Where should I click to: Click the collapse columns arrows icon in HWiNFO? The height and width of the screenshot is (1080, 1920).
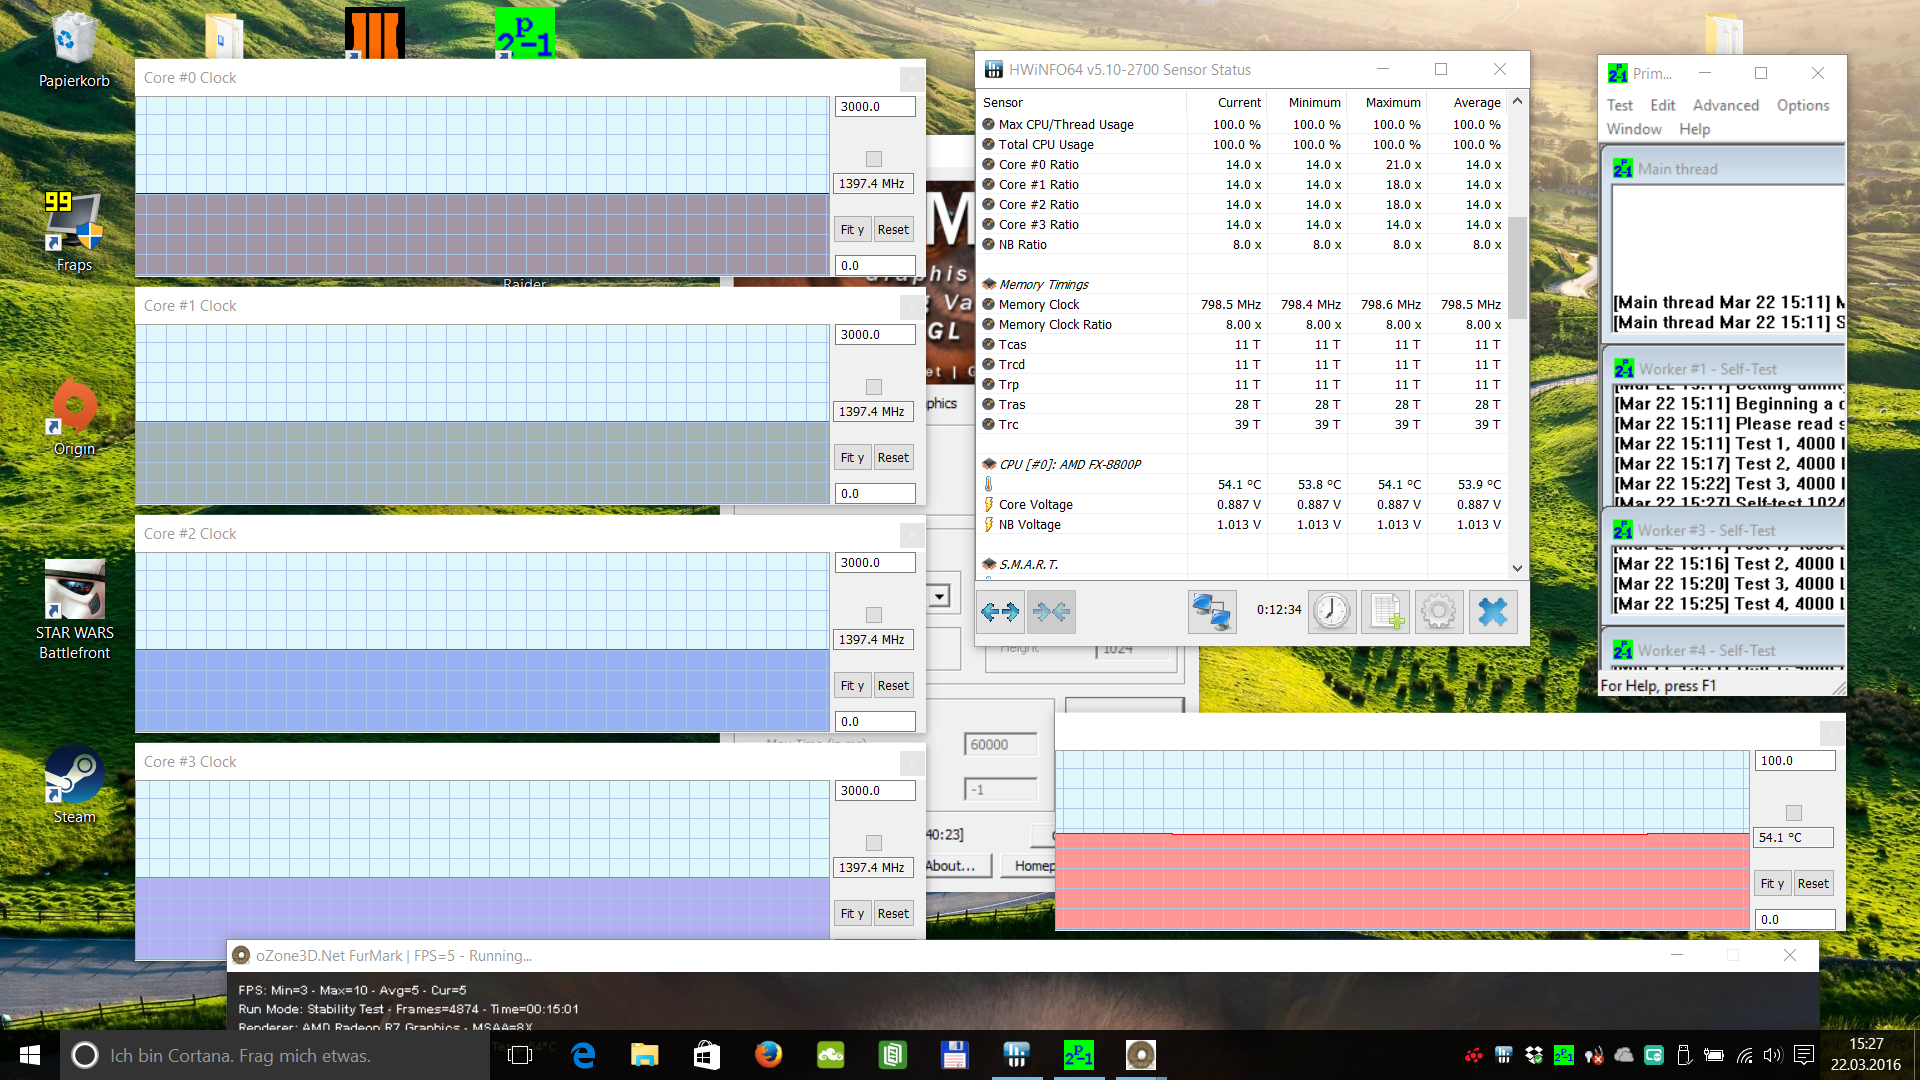(1051, 612)
